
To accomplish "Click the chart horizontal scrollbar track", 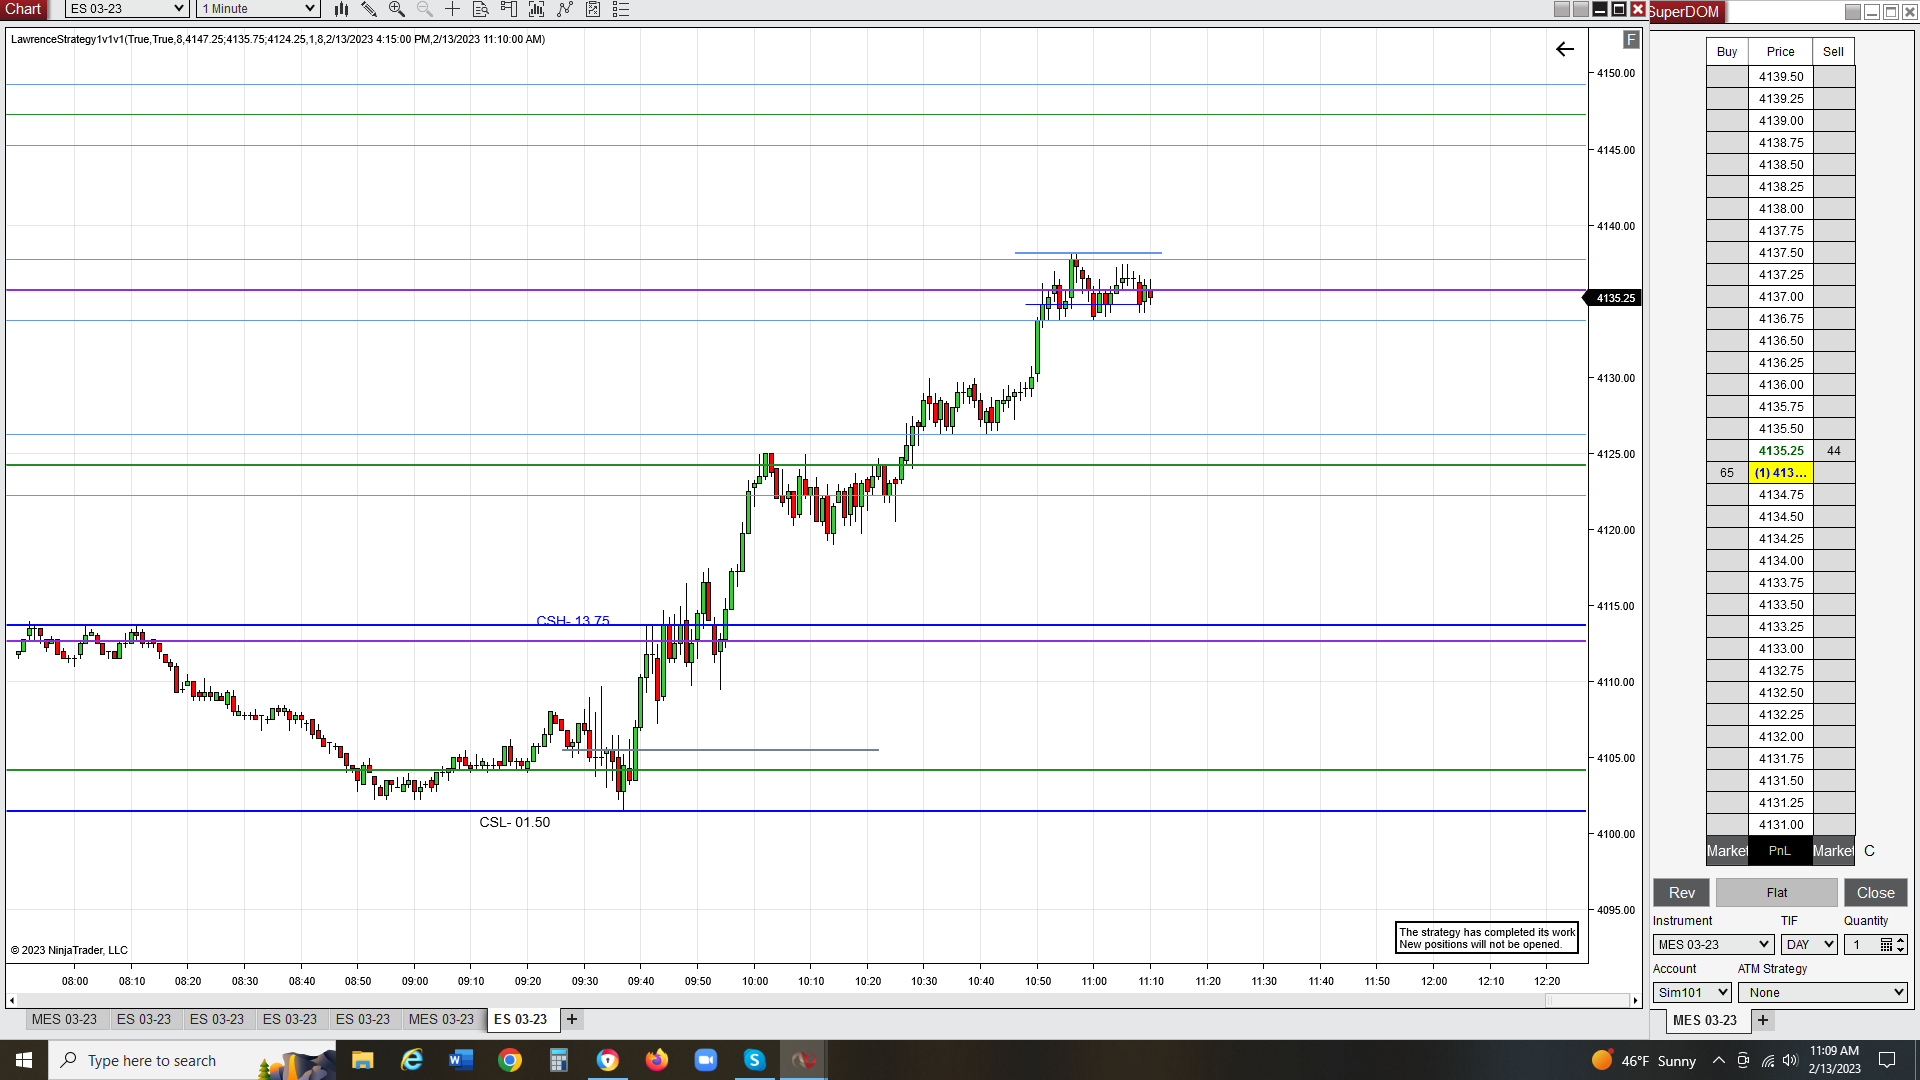I will click(800, 1000).
